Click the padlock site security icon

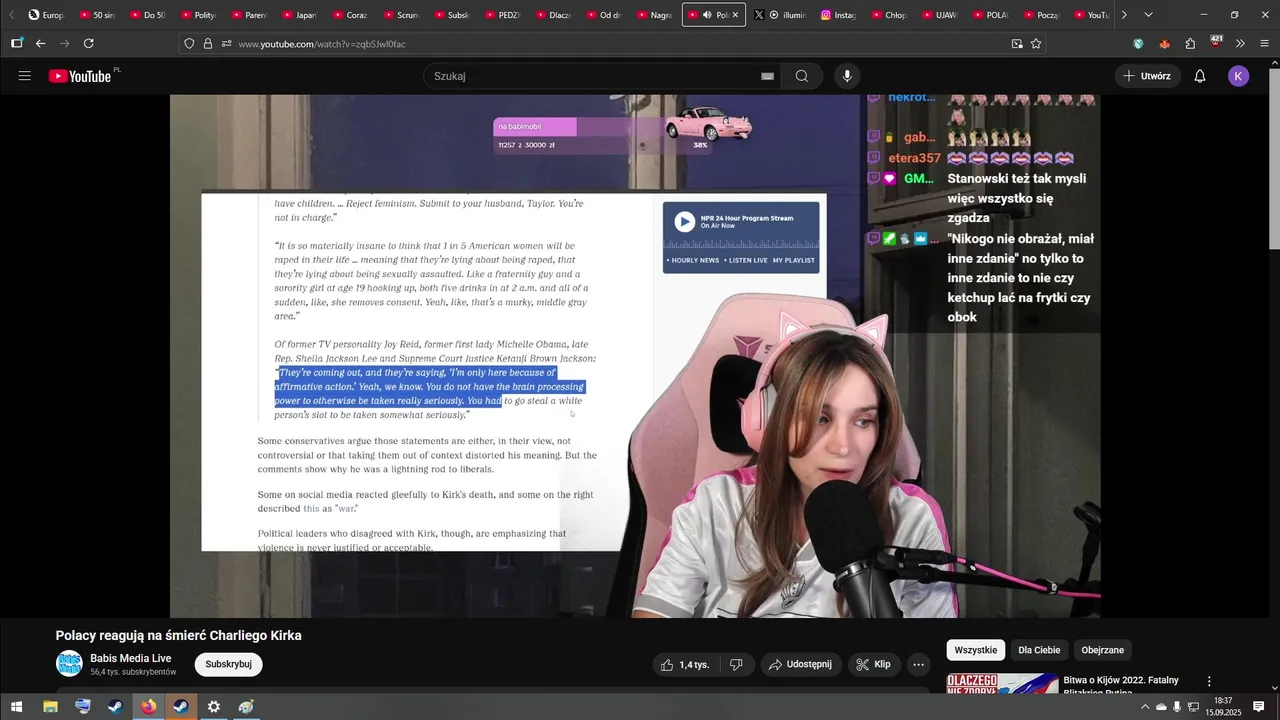tap(208, 43)
